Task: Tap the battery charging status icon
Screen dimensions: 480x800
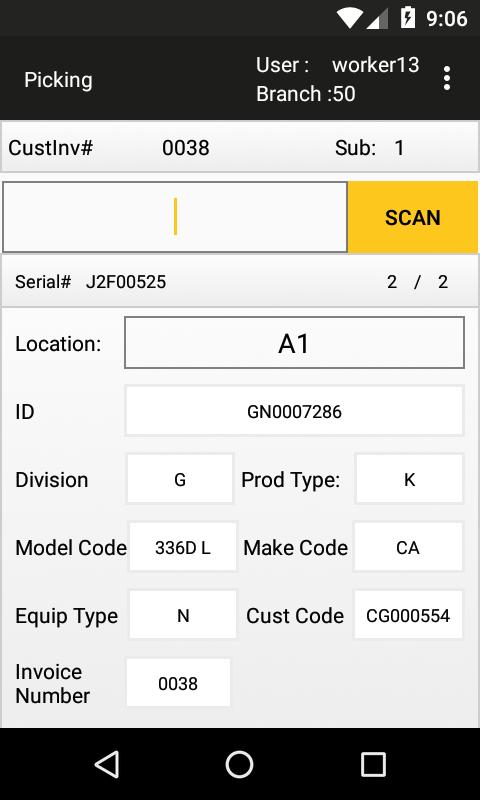Action: 408,18
